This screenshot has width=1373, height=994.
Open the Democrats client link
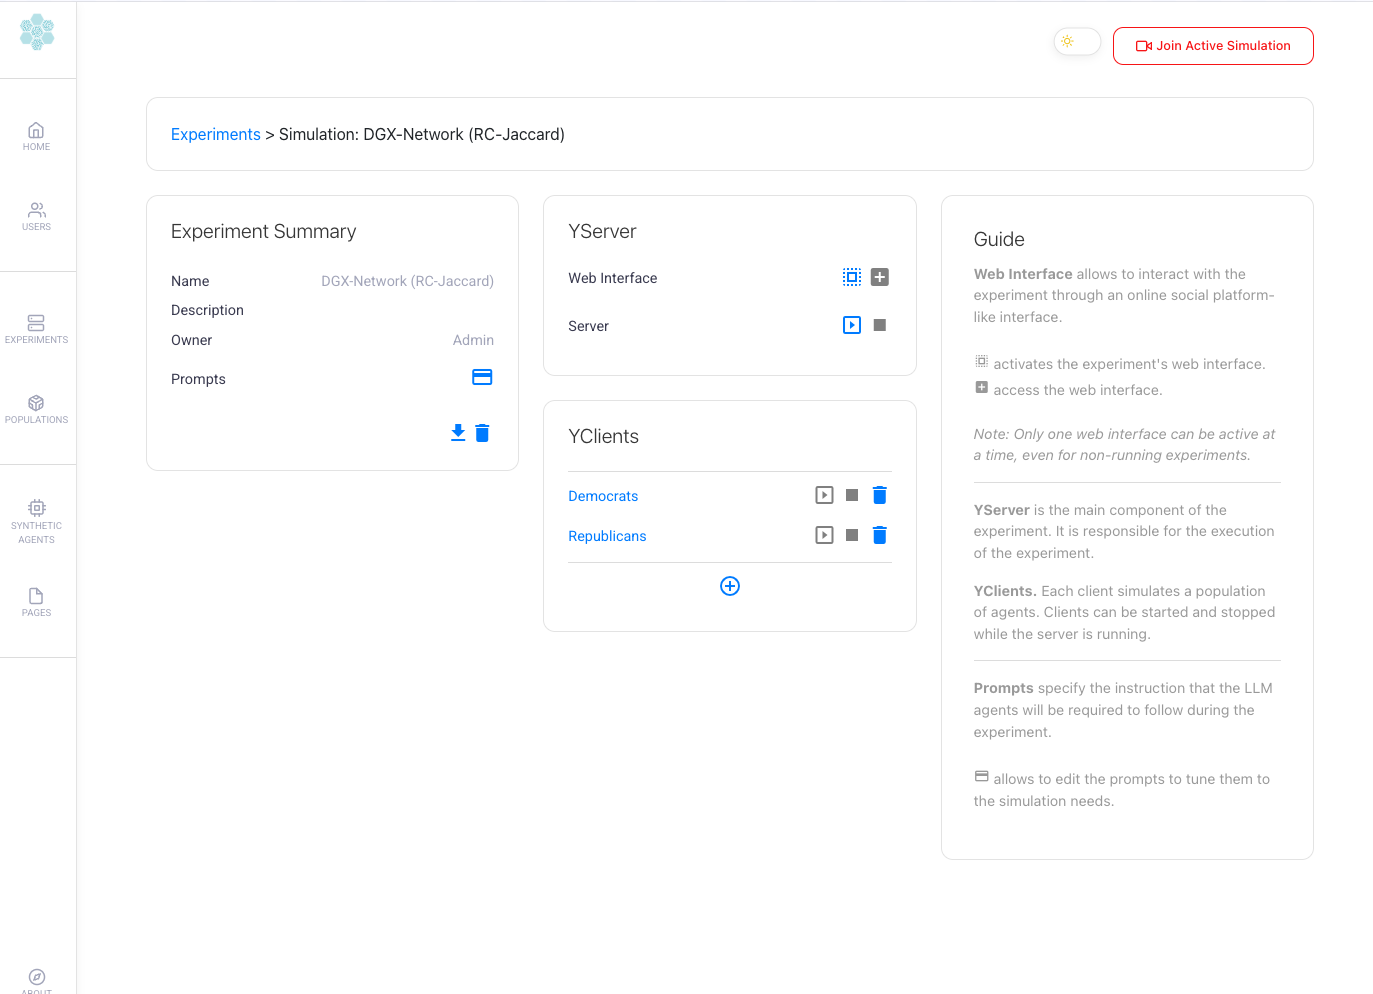[603, 496]
